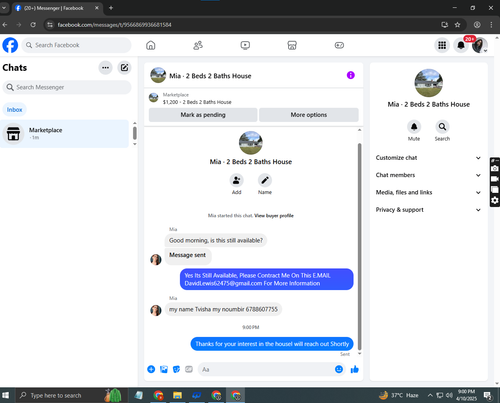
Task: Open weather 37°C Haze widget
Action: tap(399, 395)
